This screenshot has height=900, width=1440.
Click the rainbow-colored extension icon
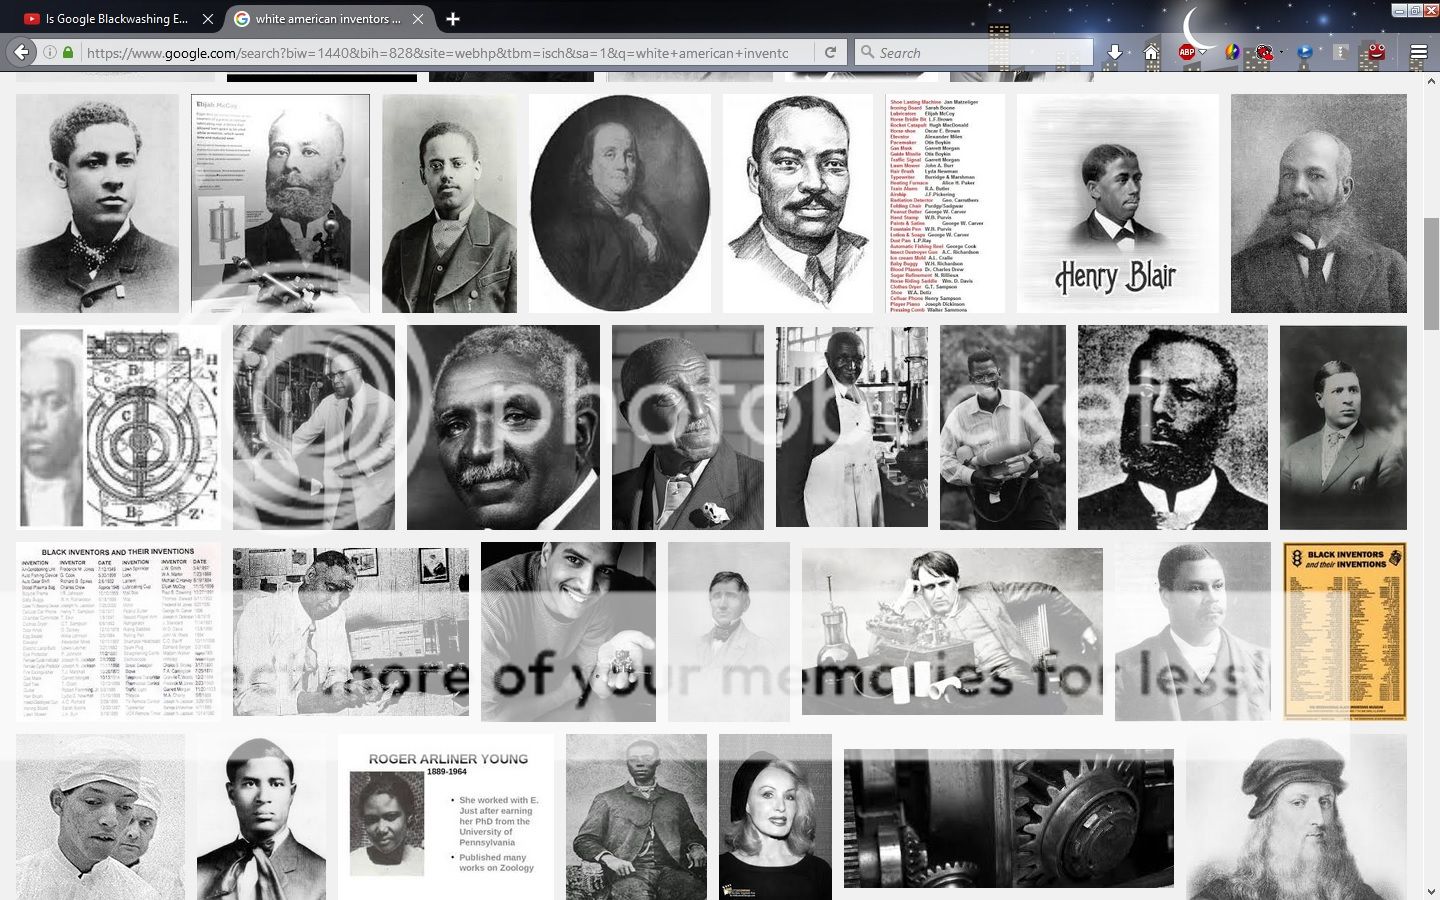1233,52
